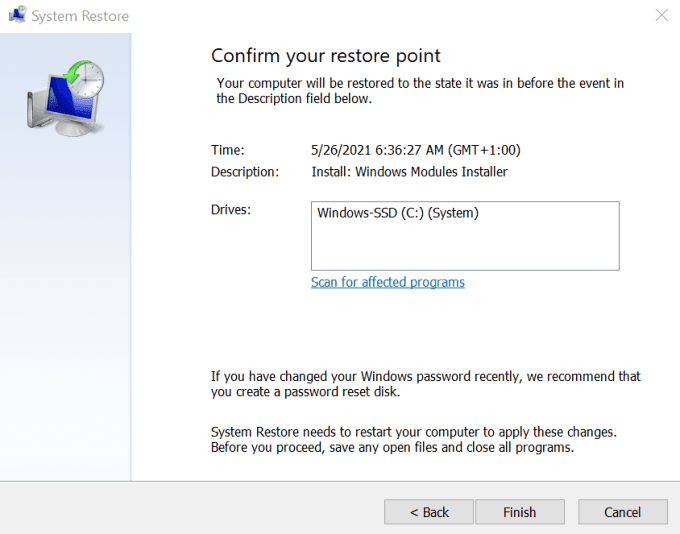The image size is (680, 534).
Task: Click the Description field label
Action: pos(244,172)
